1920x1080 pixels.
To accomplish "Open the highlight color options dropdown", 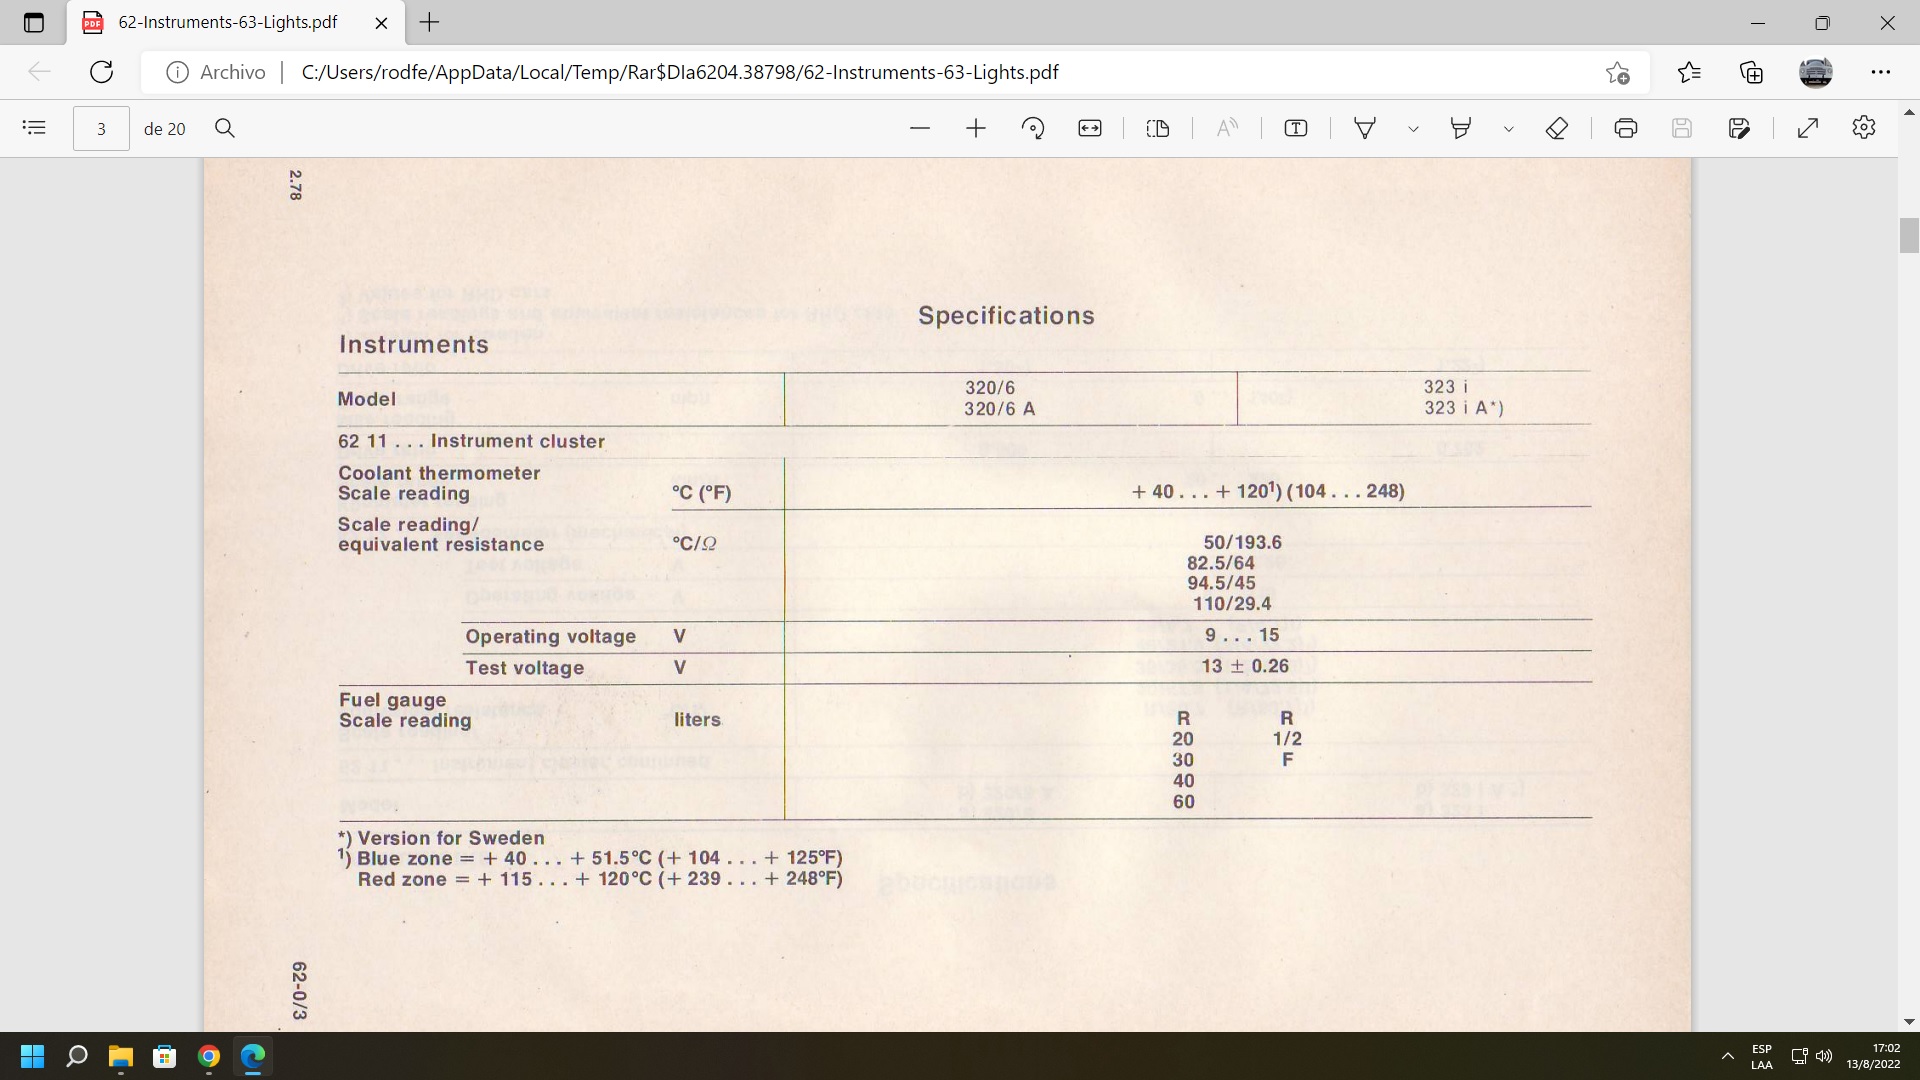I will pos(1509,129).
